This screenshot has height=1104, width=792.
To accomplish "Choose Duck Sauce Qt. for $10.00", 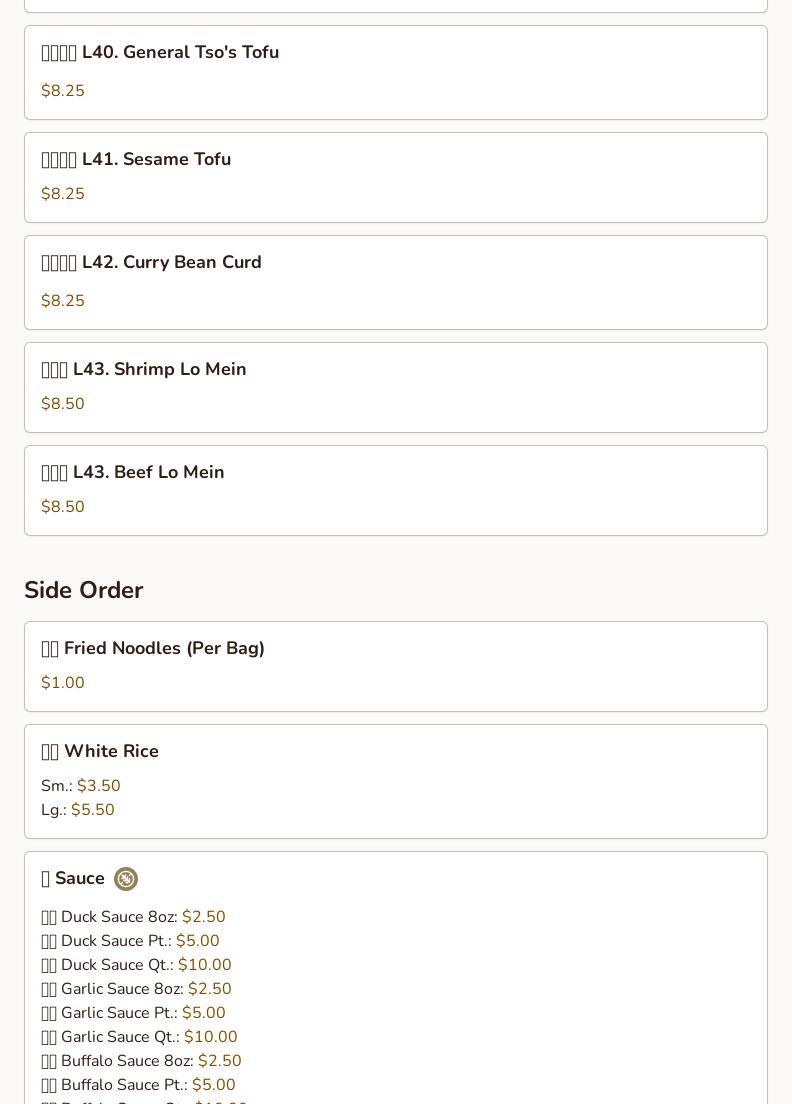I will coord(136,965).
